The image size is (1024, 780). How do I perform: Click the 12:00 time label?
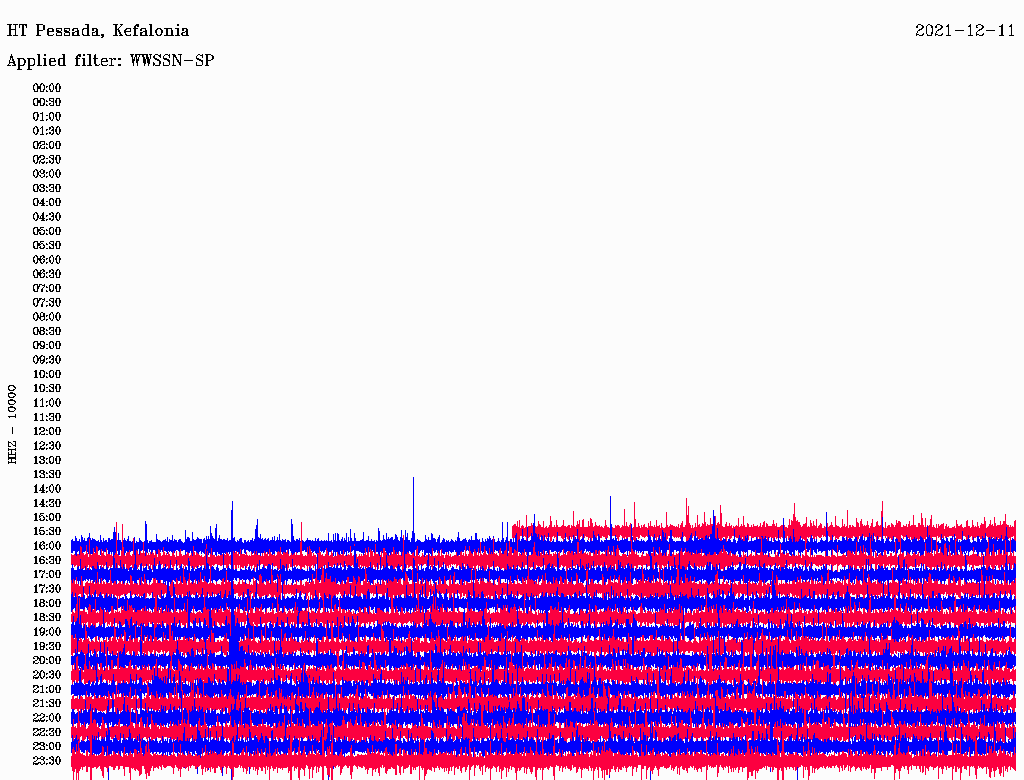(47, 432)
